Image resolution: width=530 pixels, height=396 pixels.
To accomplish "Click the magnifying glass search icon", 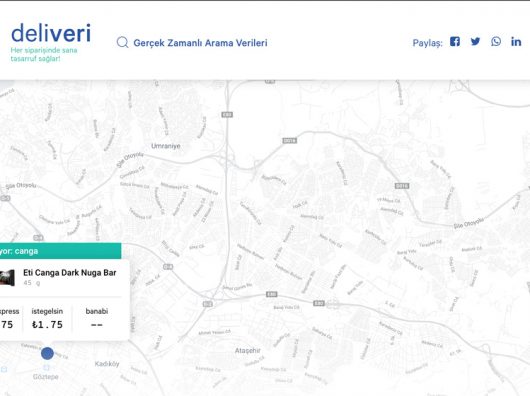I will click(122, 43).
